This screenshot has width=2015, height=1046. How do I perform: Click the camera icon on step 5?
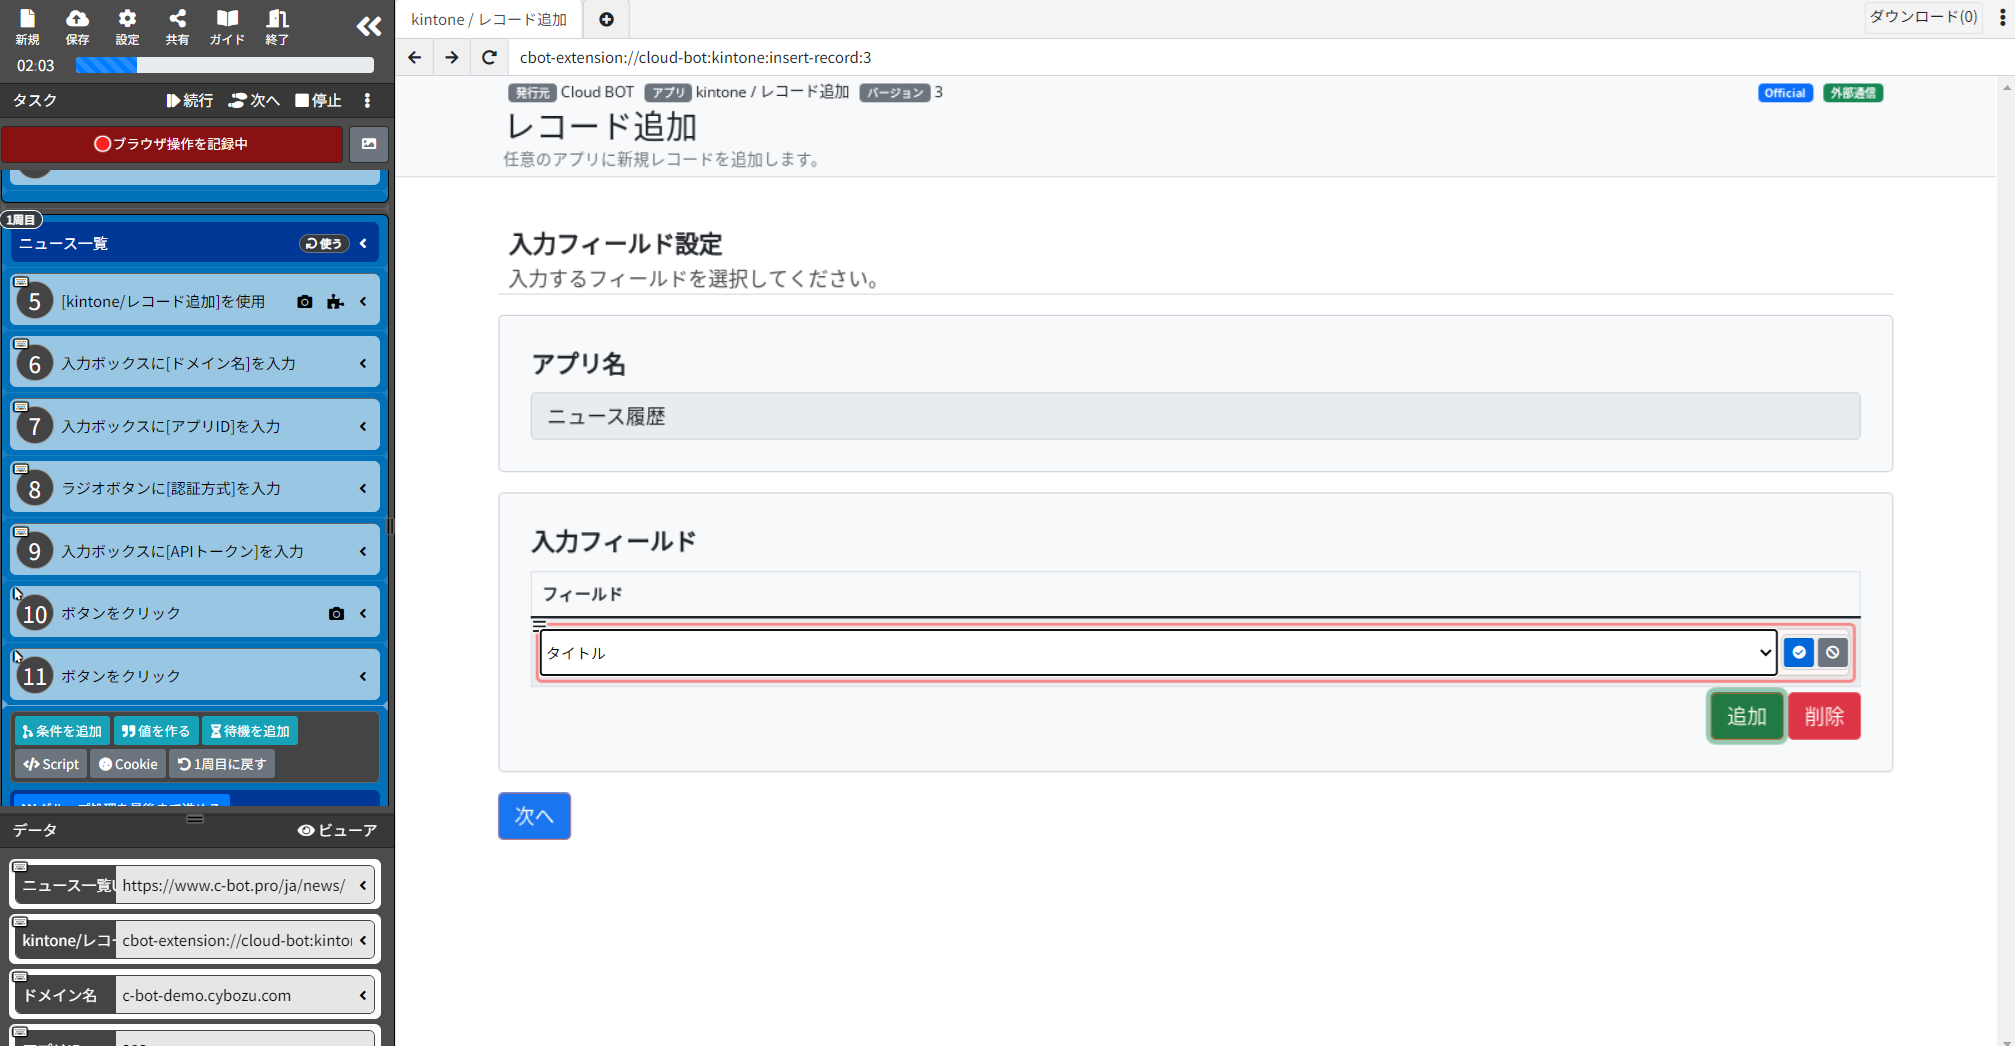click(305, 302)
